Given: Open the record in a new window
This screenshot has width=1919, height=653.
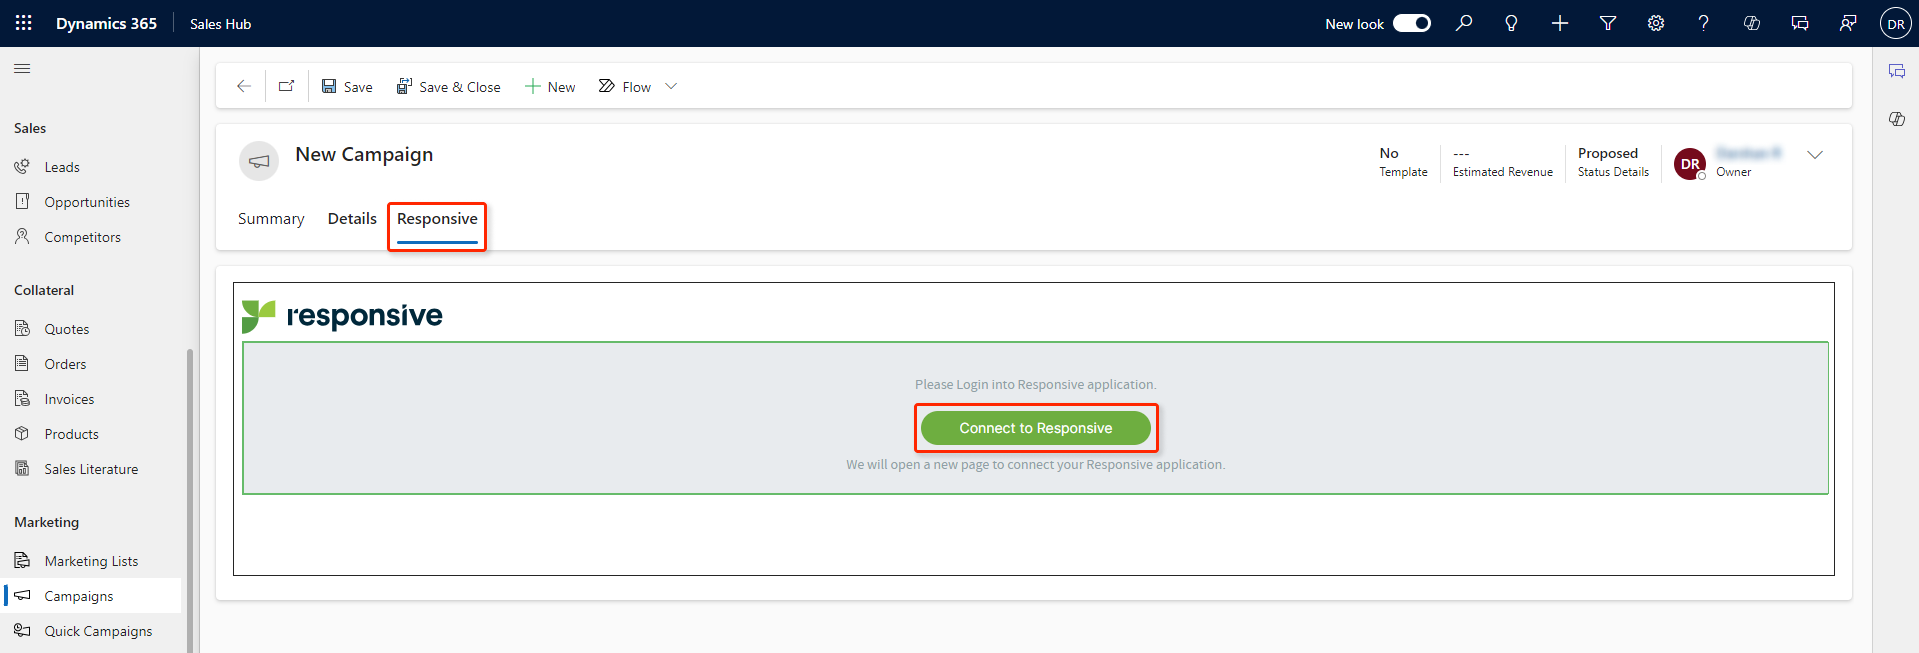Looking at the screenshot, I should point(287,86).
